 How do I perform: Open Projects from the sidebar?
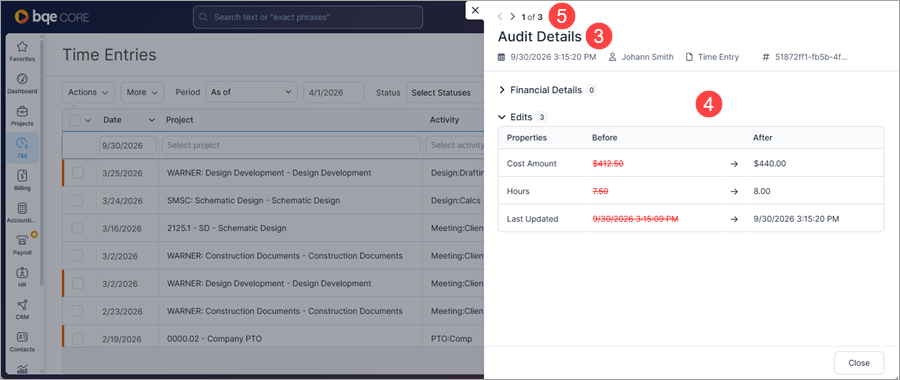click(x=22, y=115)
